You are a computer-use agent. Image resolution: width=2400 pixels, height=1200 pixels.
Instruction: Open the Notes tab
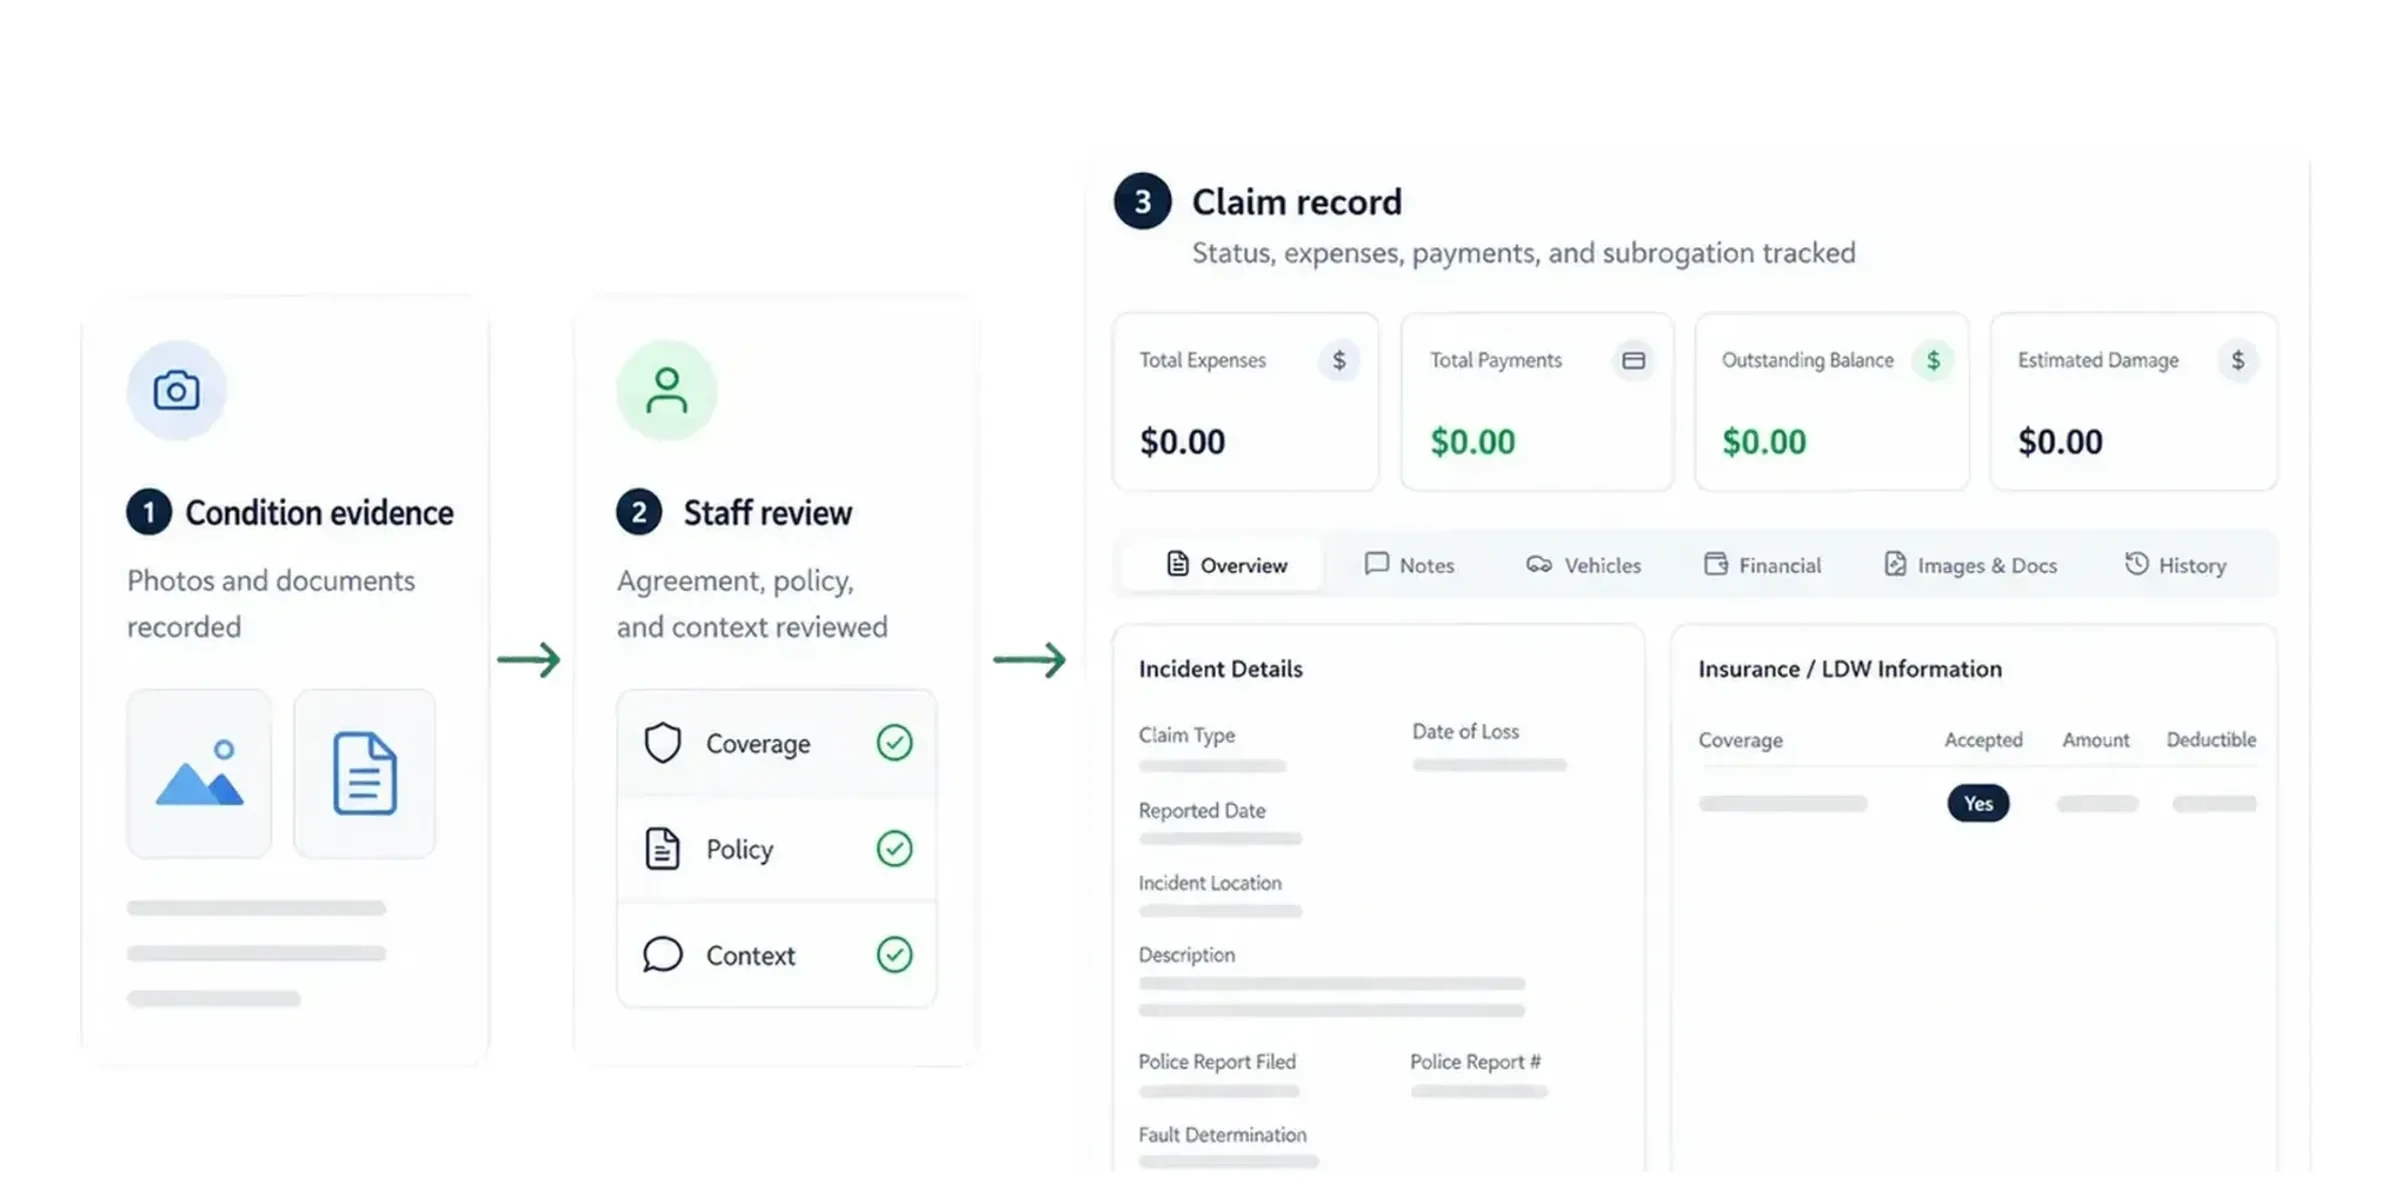pyautogui.click(x=1409, y=565)
